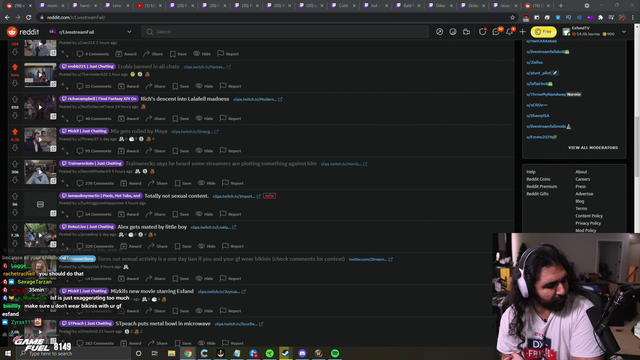Play the Miz gets rolled by Maya thumbnail
The image size is (640, 360).
[x=40, y=140]
